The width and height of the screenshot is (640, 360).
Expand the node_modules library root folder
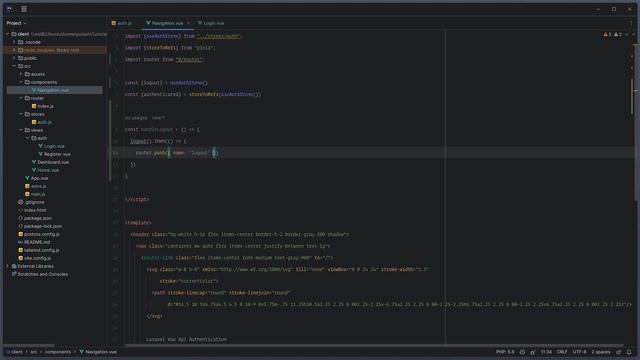click(14, 50)
